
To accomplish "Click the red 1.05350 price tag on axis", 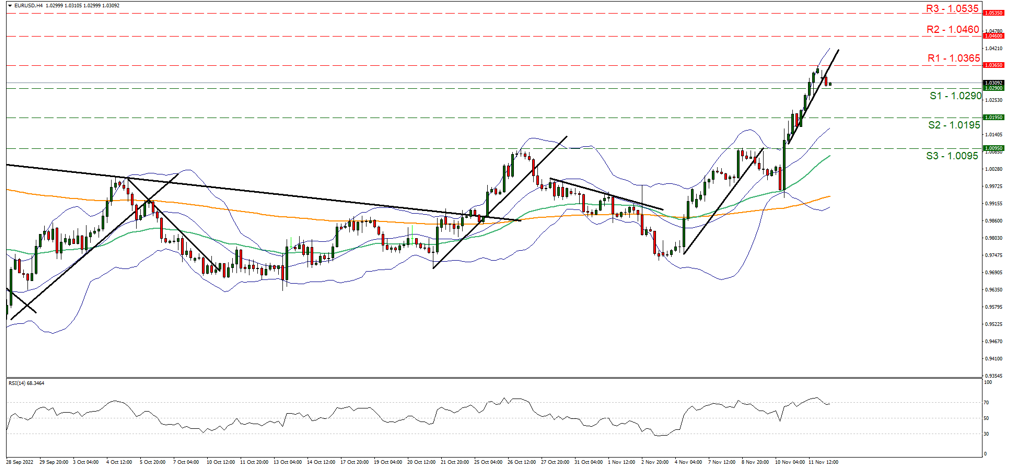I will coord(994,13).
